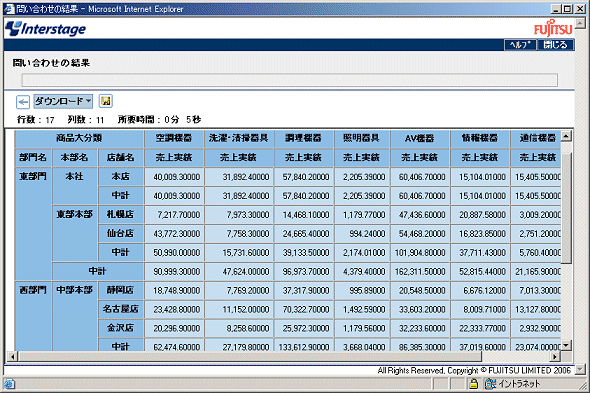Click the 部門名 header cell
This screenshot has height=393, width=590.
click(33, 157)
